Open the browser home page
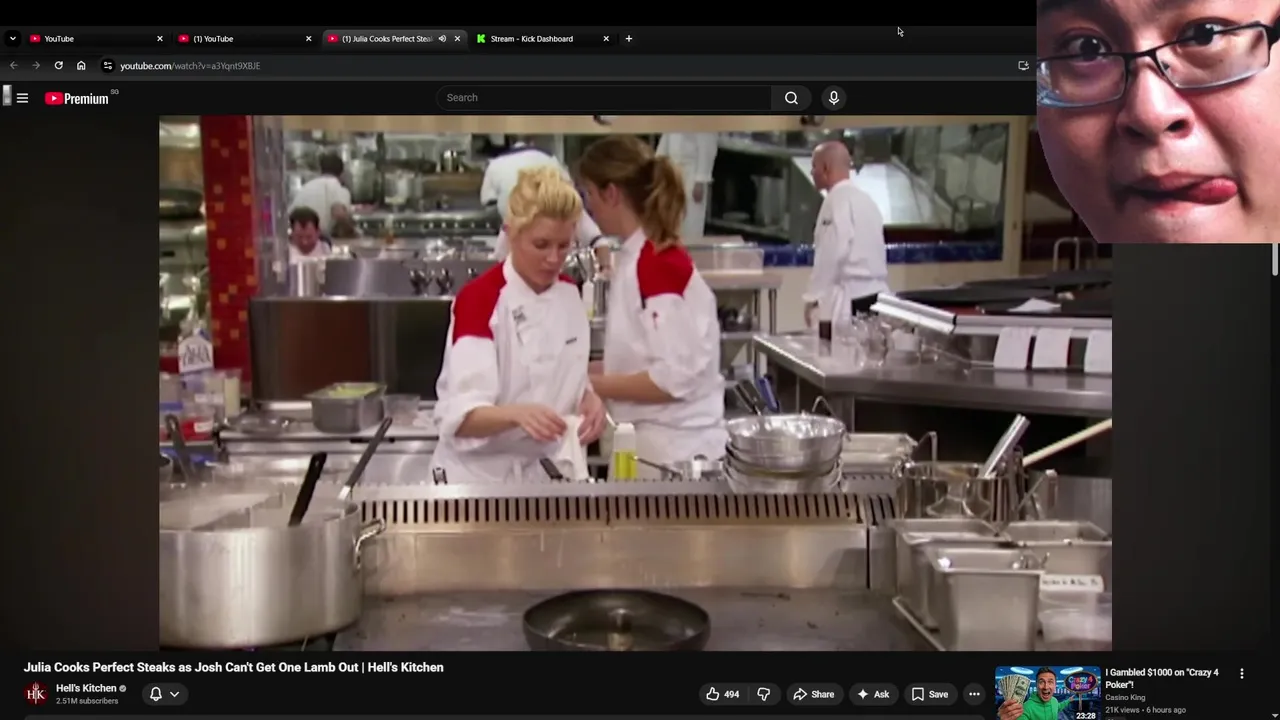The image size is (1280, 720). tap(81, 65)
